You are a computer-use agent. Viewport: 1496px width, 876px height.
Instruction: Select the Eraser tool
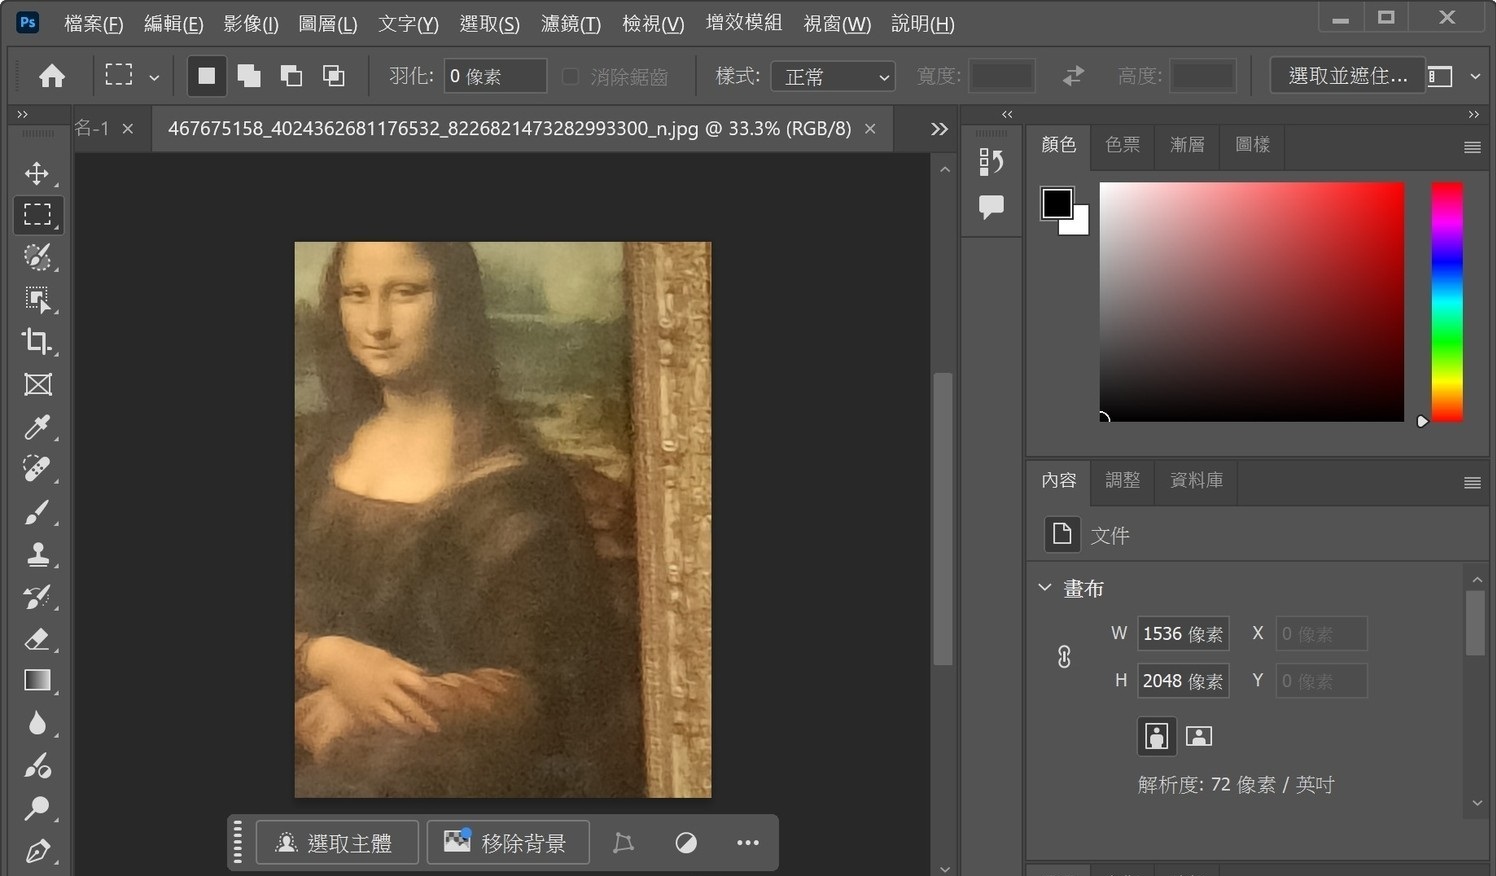pyautogui.click(x=37, y=639)
